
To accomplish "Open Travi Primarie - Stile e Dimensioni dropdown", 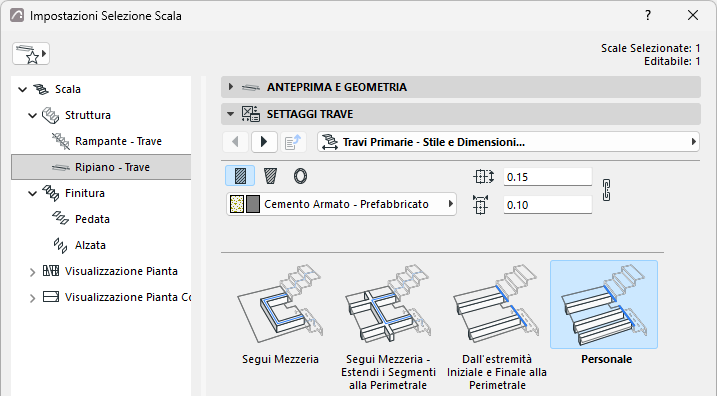I will 508,142.
